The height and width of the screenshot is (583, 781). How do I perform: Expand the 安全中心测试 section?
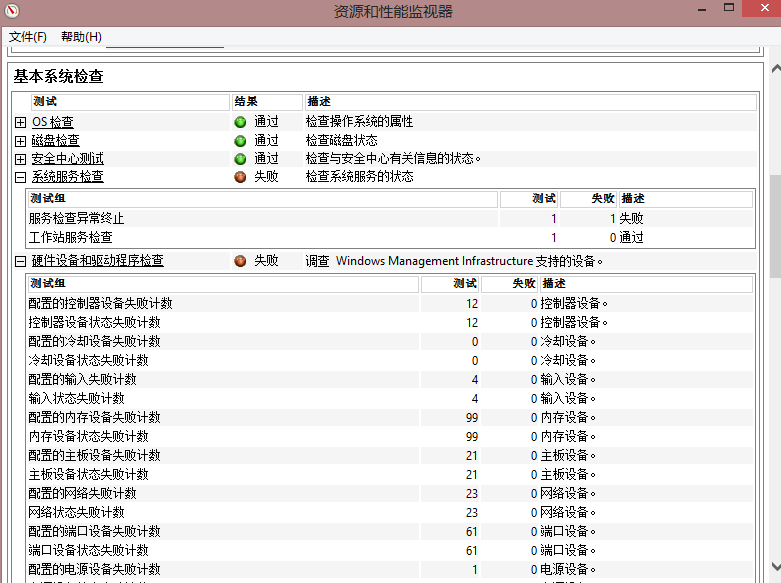(20, 159)
